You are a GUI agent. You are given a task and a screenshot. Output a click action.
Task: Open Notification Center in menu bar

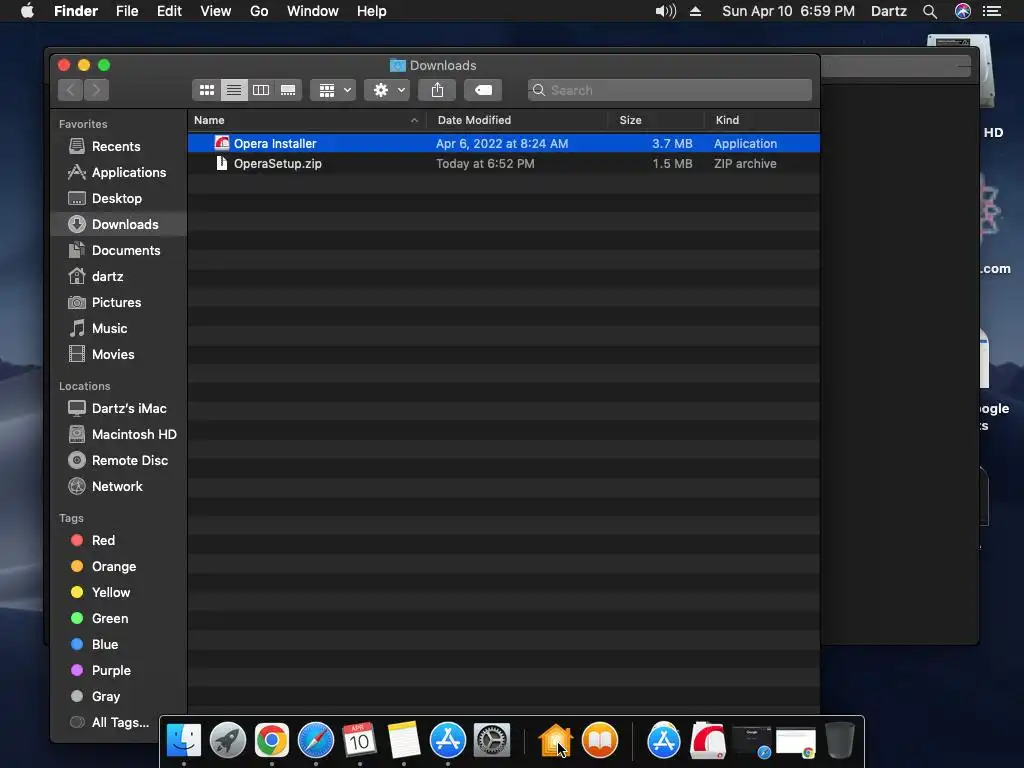[992, 11]
